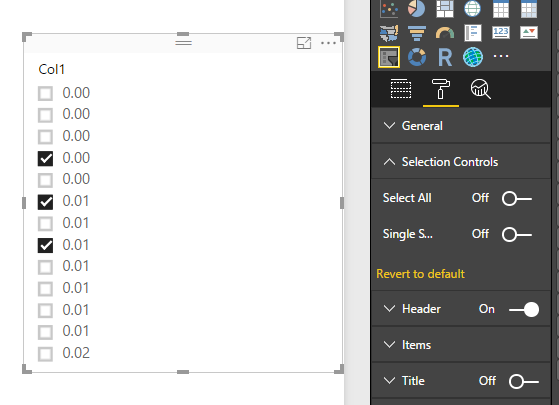Viewport: 559px width, 405px height.
Task: Check the 0.02 checkbox
Action: pos(45,354)
